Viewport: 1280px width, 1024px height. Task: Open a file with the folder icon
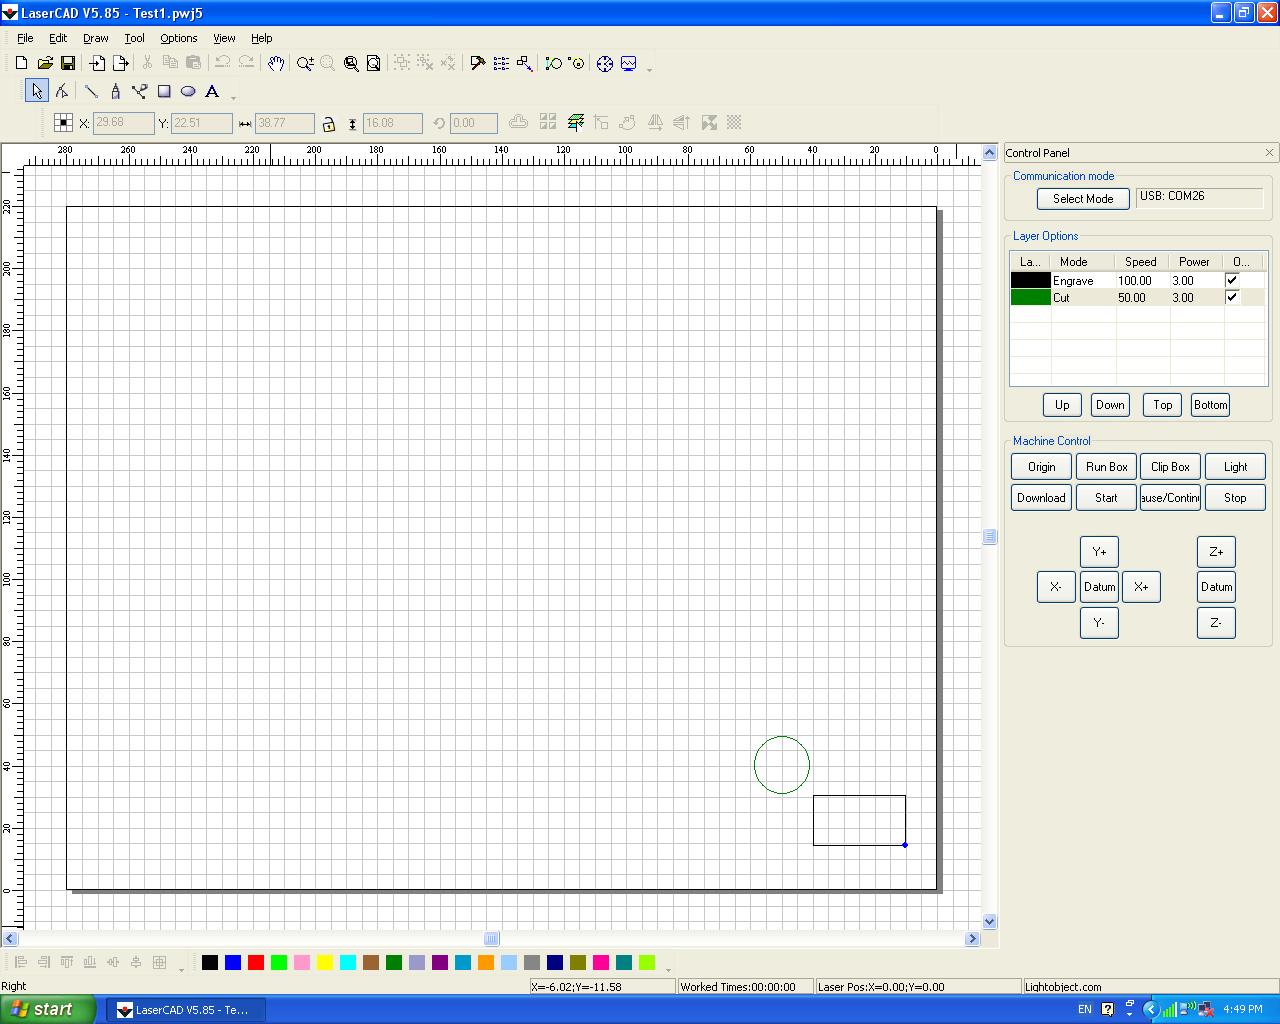45,63
